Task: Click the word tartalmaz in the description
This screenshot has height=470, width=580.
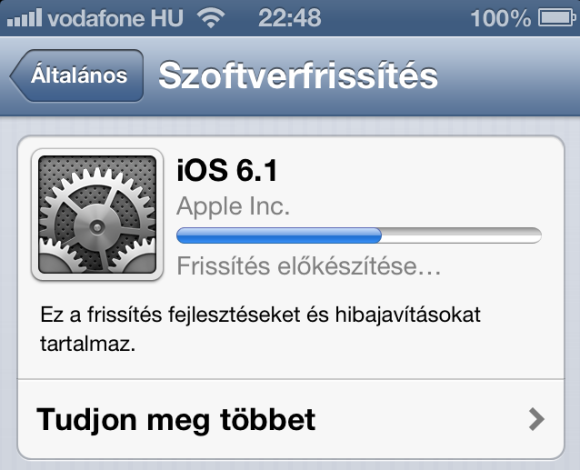Action: (87, 344)
